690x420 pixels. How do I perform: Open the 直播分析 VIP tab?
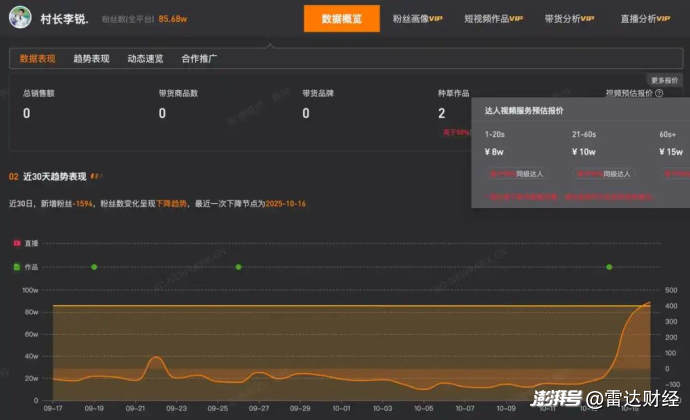tap(645, 18)
